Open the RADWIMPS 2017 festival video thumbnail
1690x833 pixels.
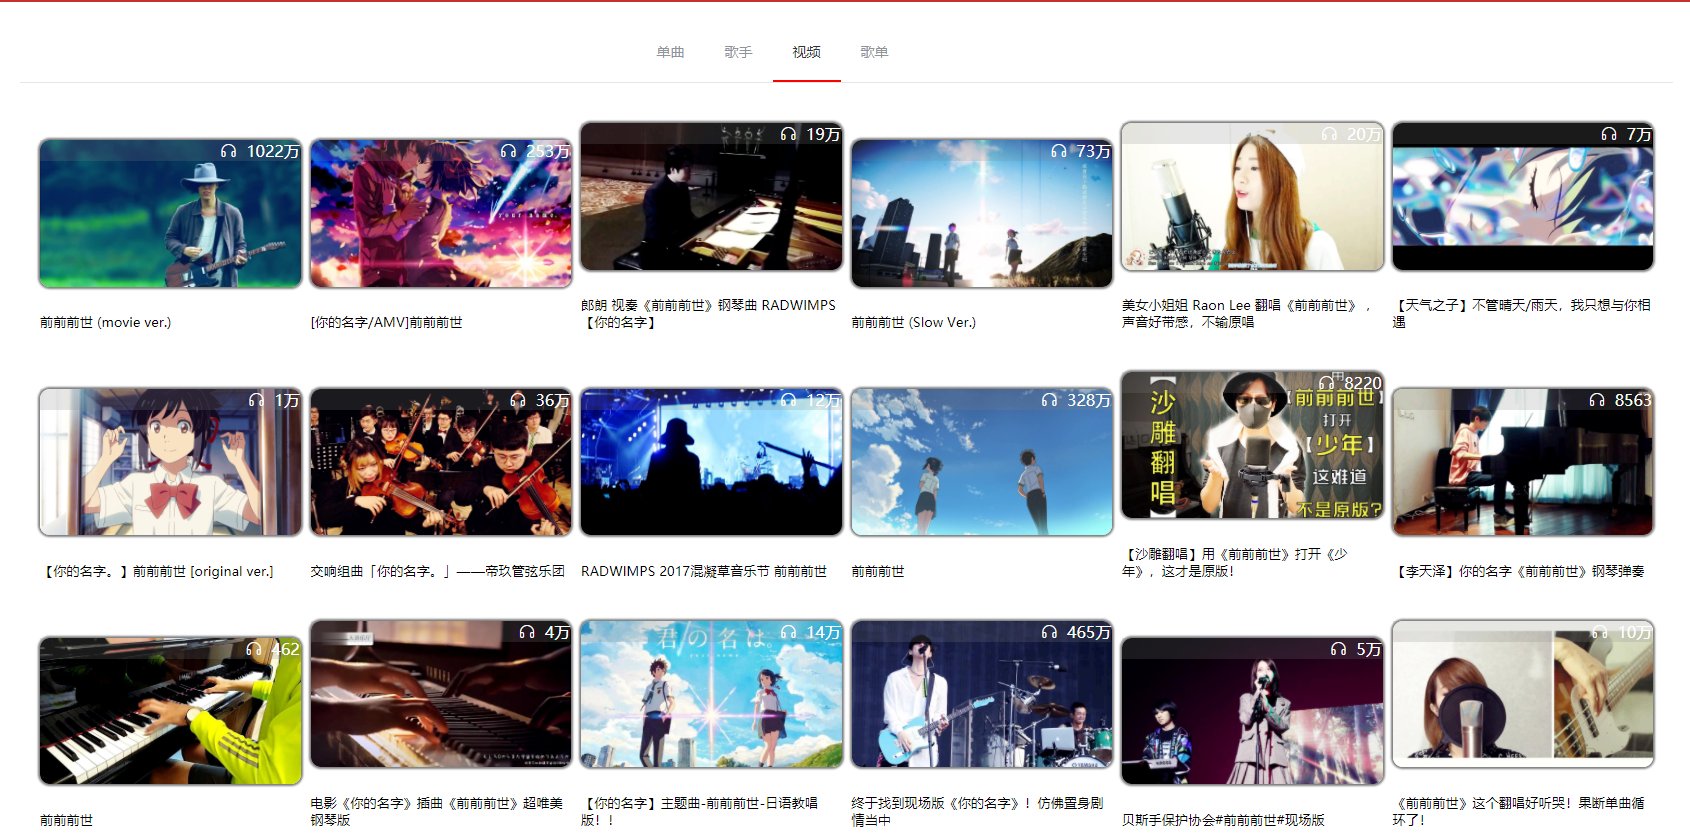point(711,462)
